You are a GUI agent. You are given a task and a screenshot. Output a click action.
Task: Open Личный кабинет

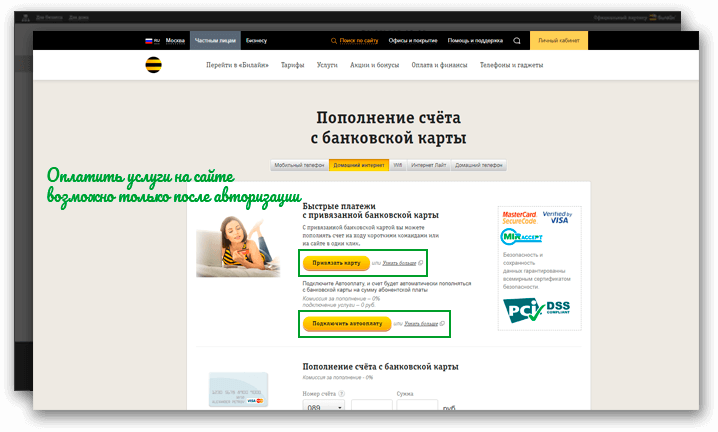tap(558, 41)
